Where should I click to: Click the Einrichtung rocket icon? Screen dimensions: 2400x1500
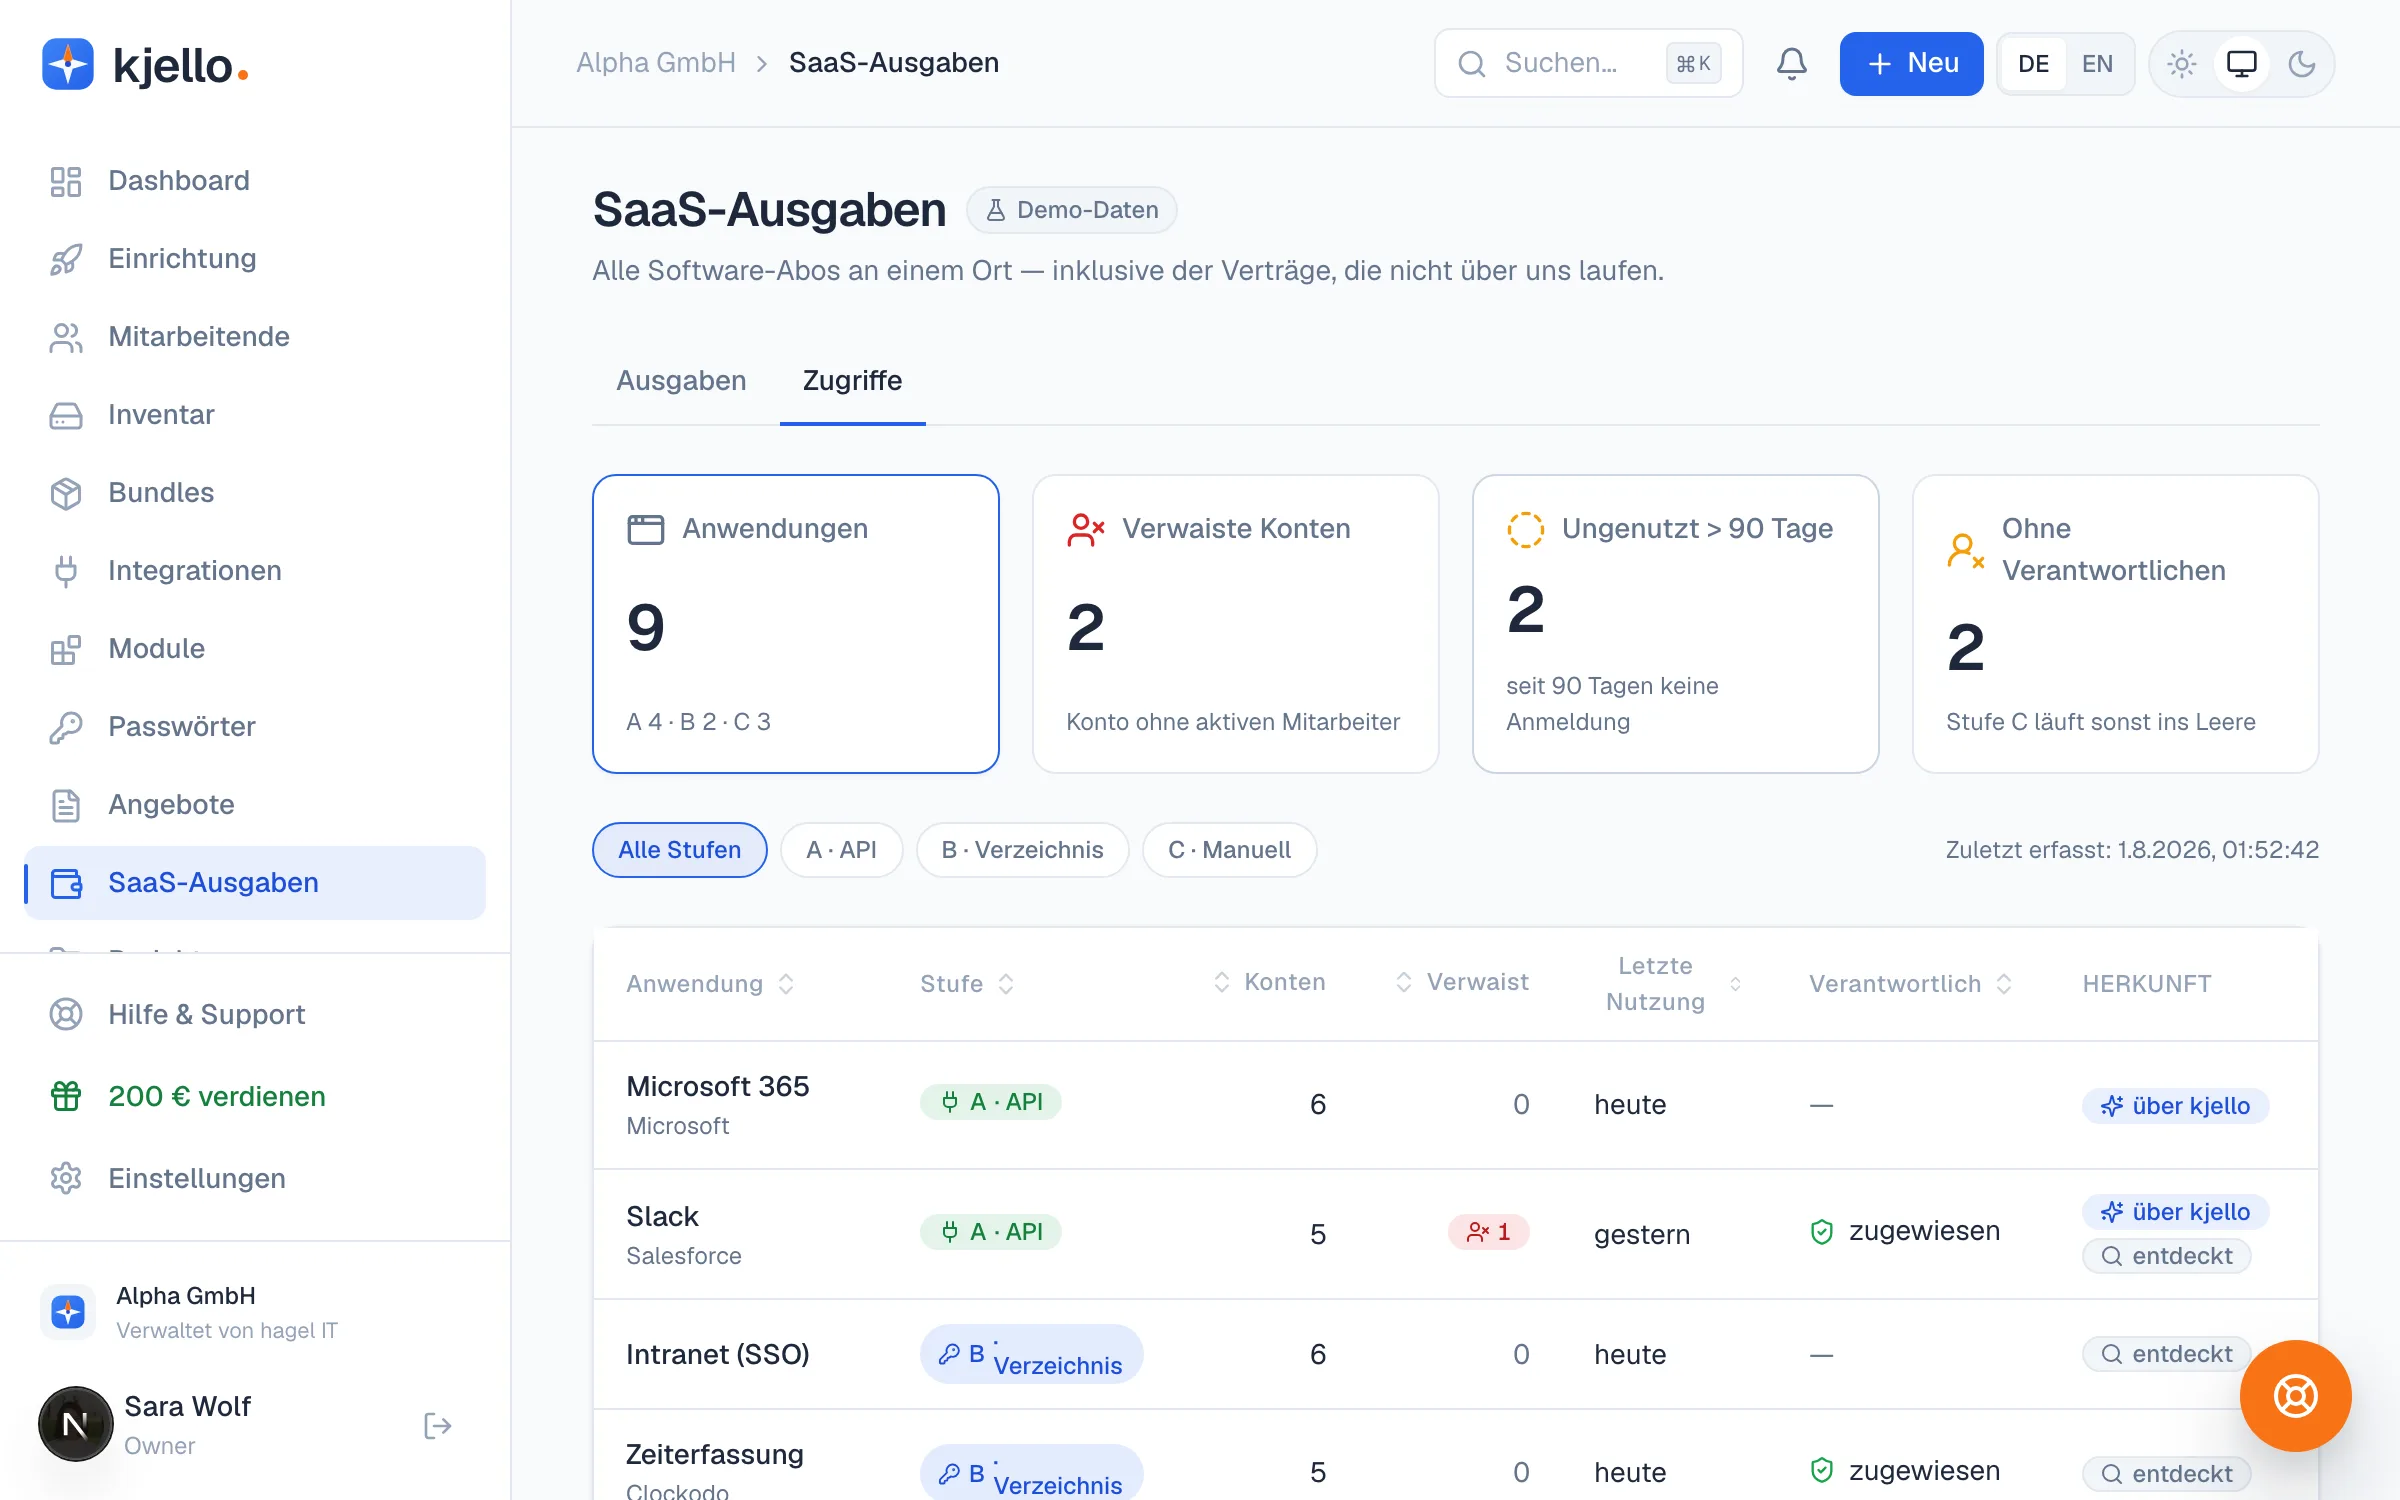tap(66, 259)
